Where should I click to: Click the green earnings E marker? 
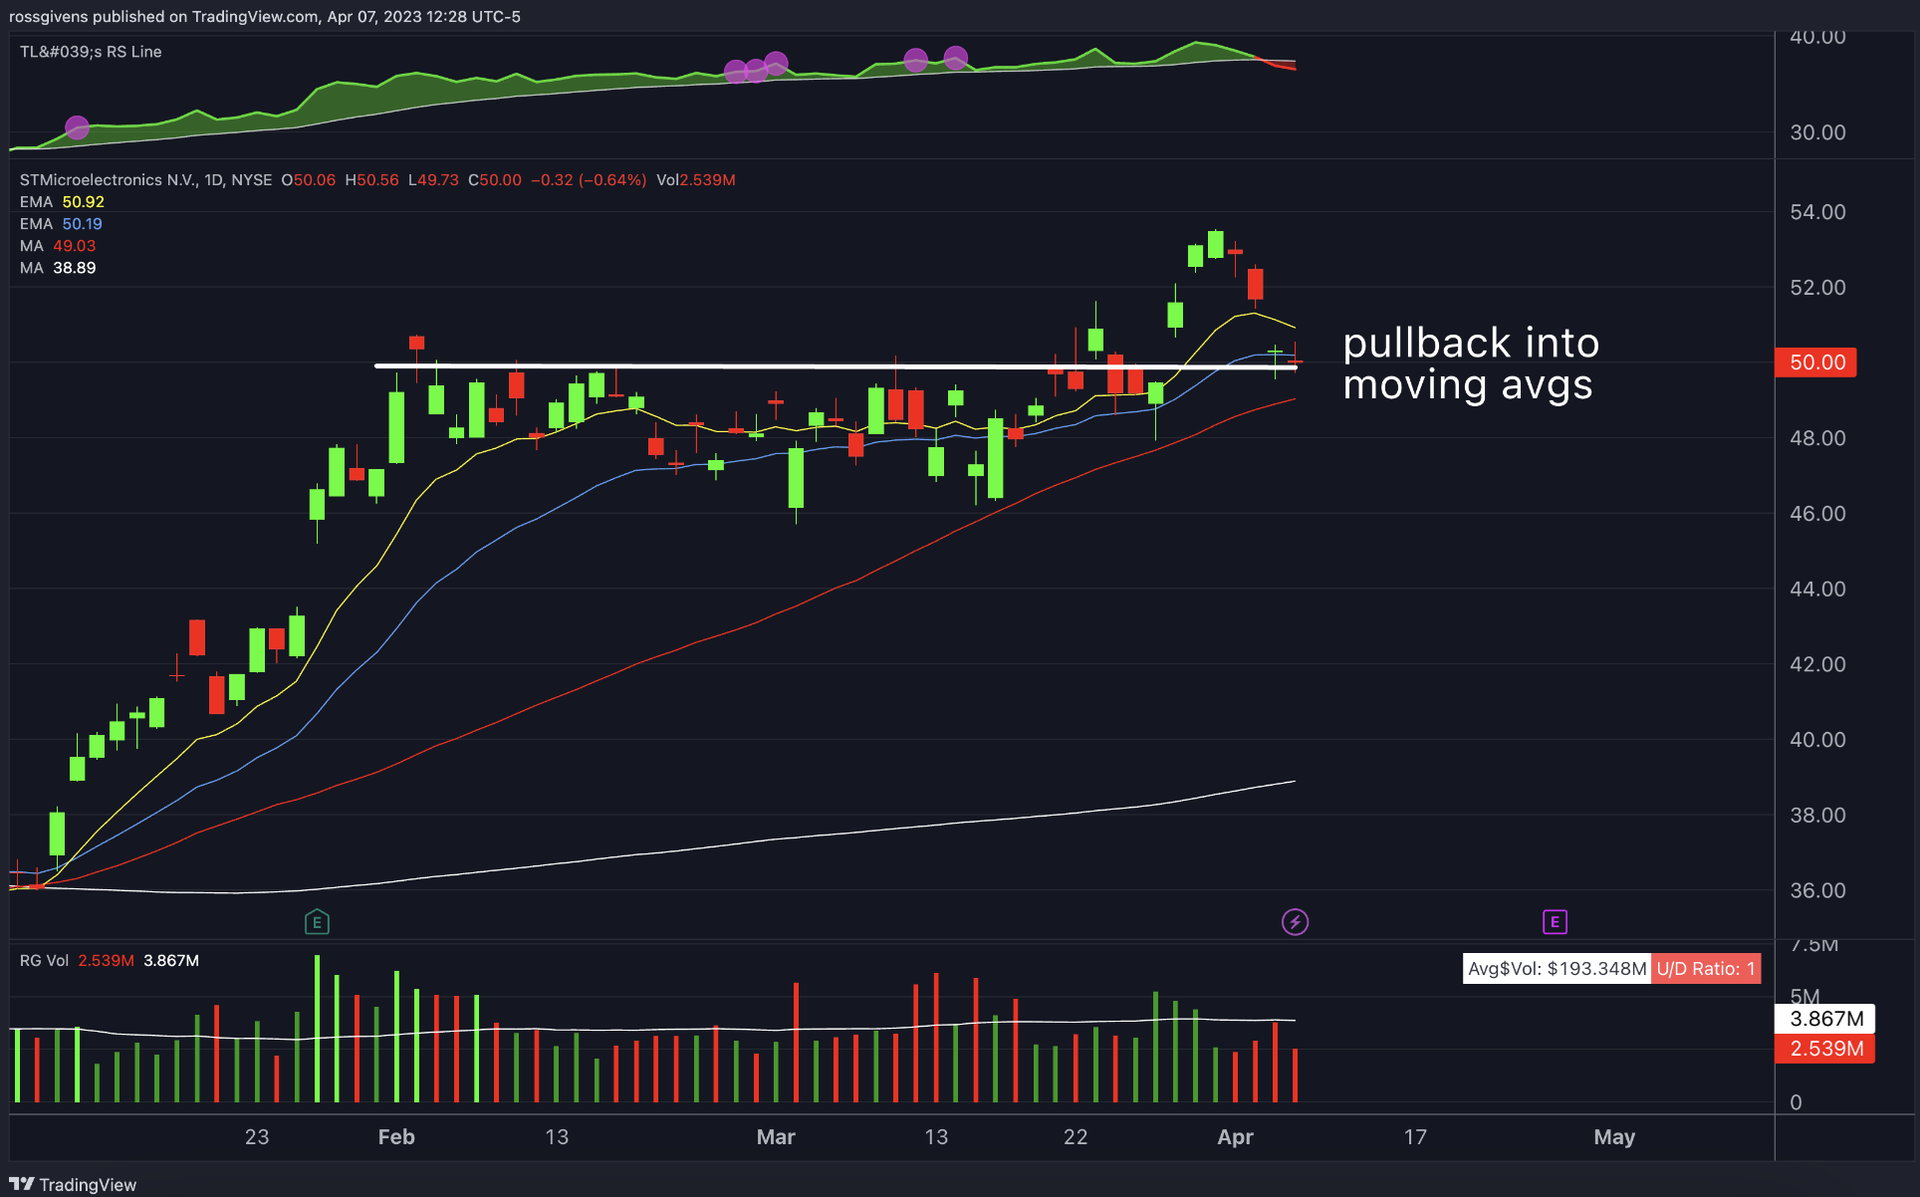[x=316, y=922]
